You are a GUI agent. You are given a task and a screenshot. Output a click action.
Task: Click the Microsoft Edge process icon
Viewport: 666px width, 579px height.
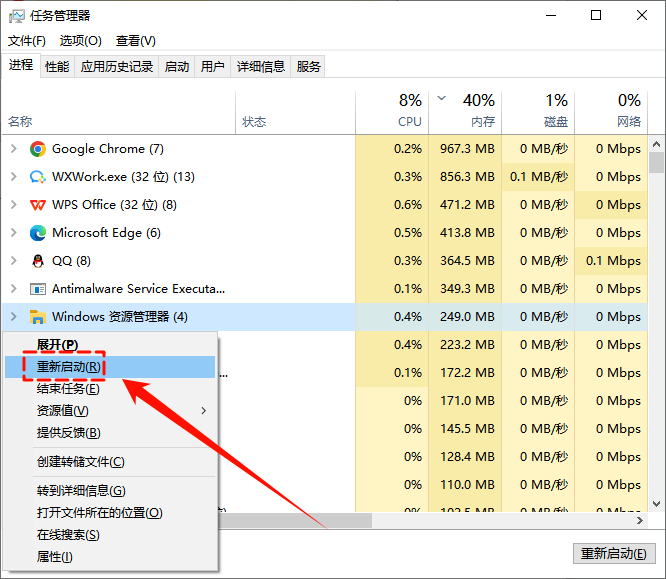[x=38, y=233]
